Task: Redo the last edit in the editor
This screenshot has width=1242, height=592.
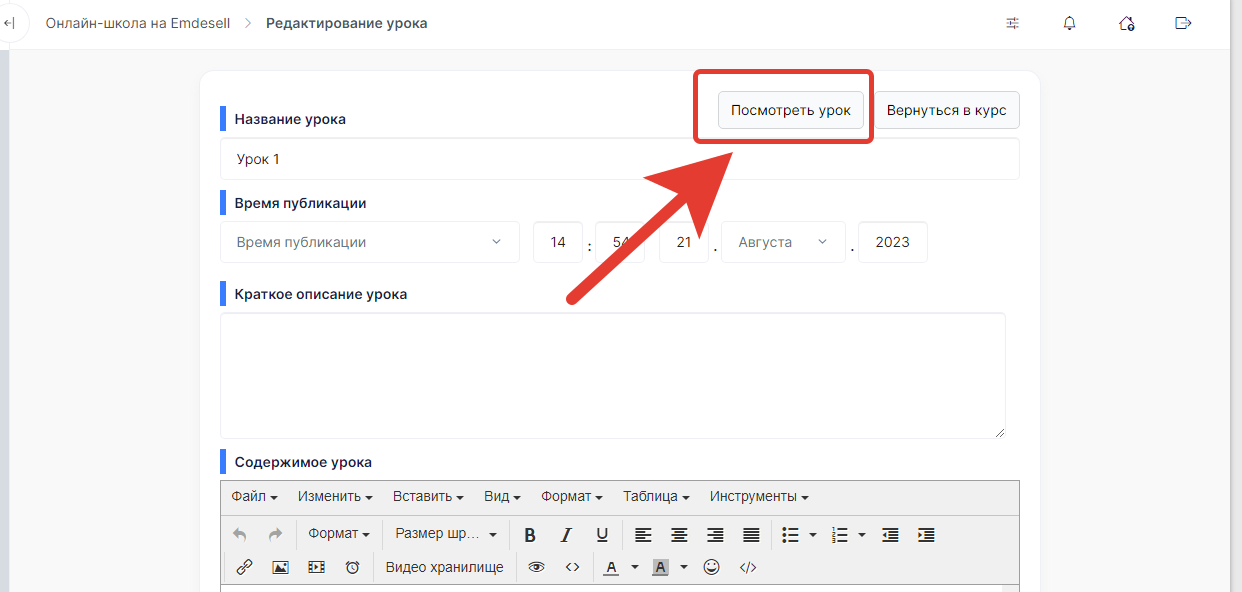Action: (276, 534)
